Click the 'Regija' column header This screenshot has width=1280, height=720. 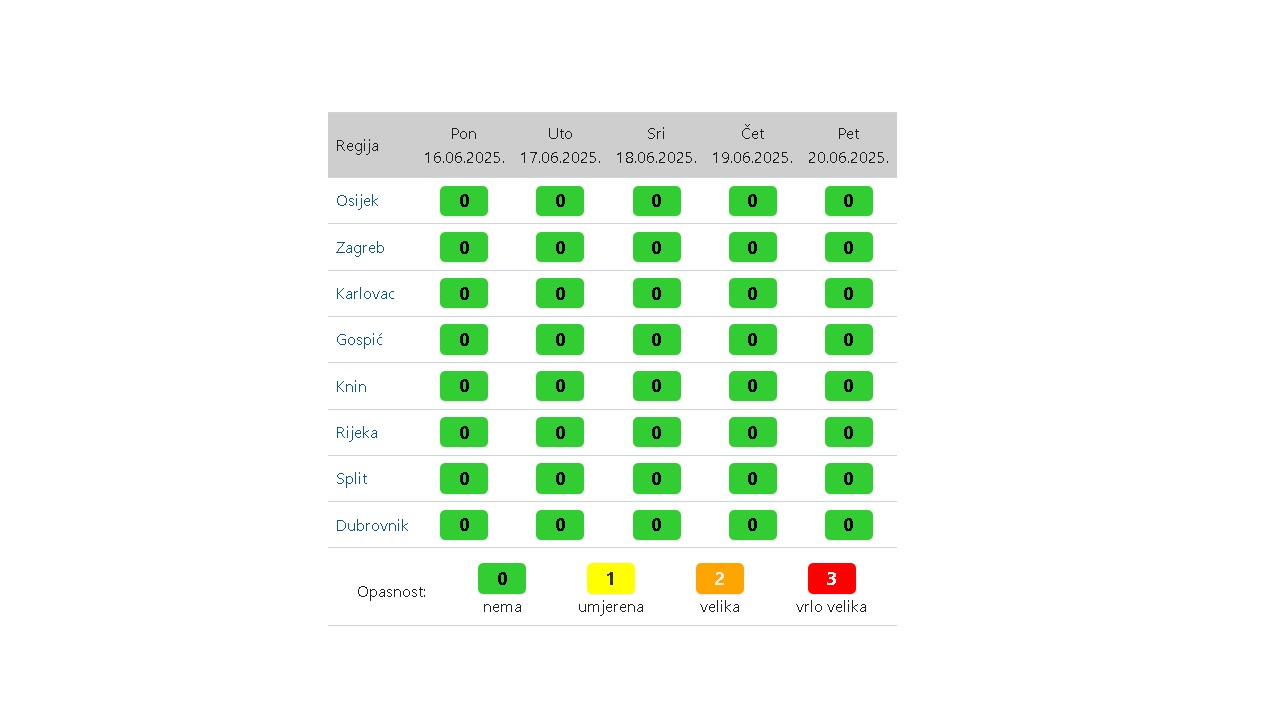point(357,146)
